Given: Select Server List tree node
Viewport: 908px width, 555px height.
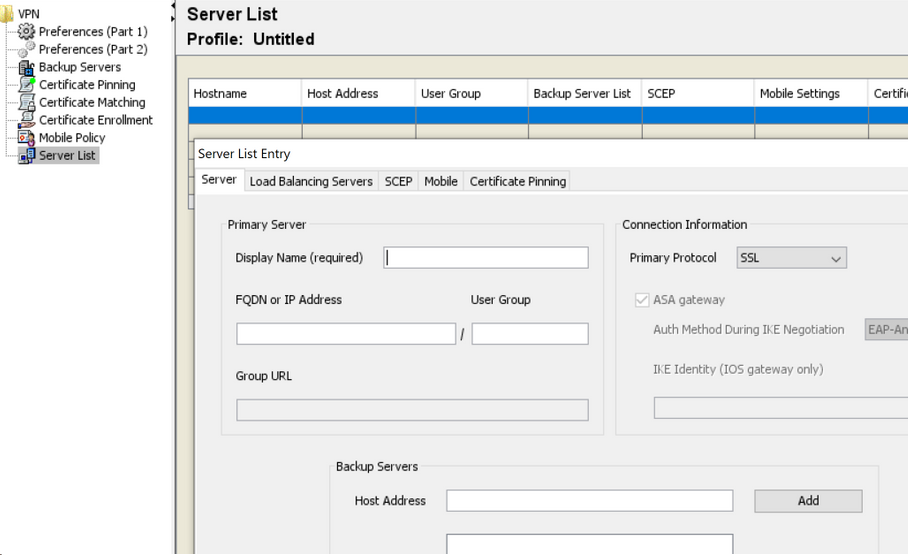Looking at the screenshot, I should [x=67, y=155].
